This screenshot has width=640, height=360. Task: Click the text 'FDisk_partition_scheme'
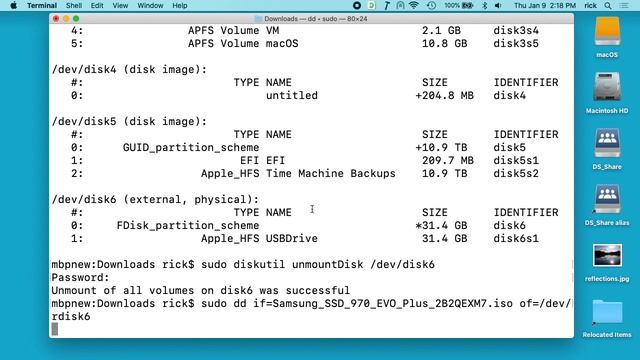188,225
